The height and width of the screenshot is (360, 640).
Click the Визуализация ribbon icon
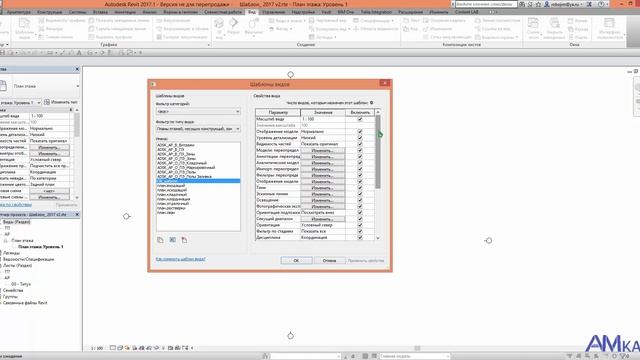[159, 20]
